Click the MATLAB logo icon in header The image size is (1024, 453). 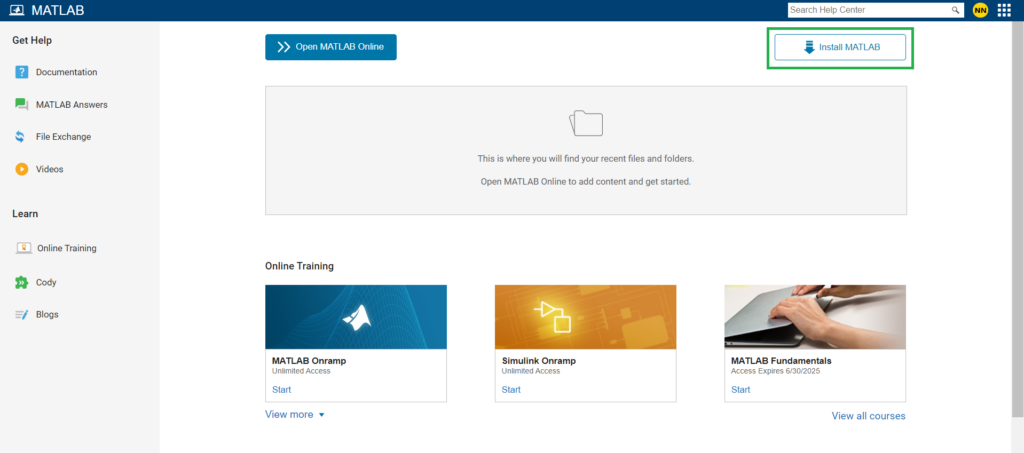click(x=17, y=10)
